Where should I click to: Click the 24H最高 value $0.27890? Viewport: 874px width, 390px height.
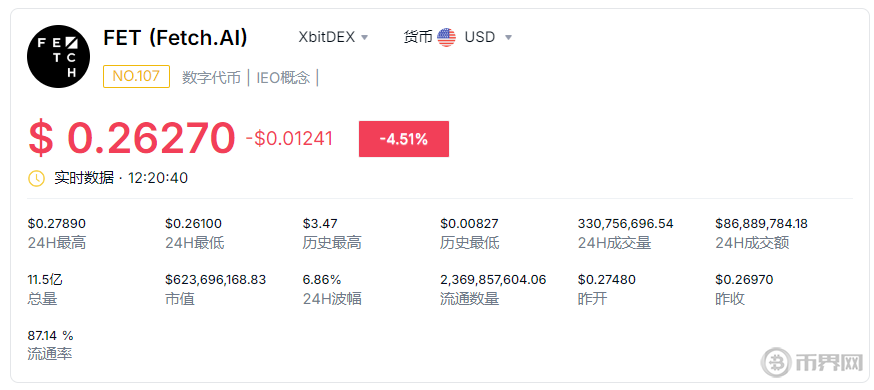57,224
